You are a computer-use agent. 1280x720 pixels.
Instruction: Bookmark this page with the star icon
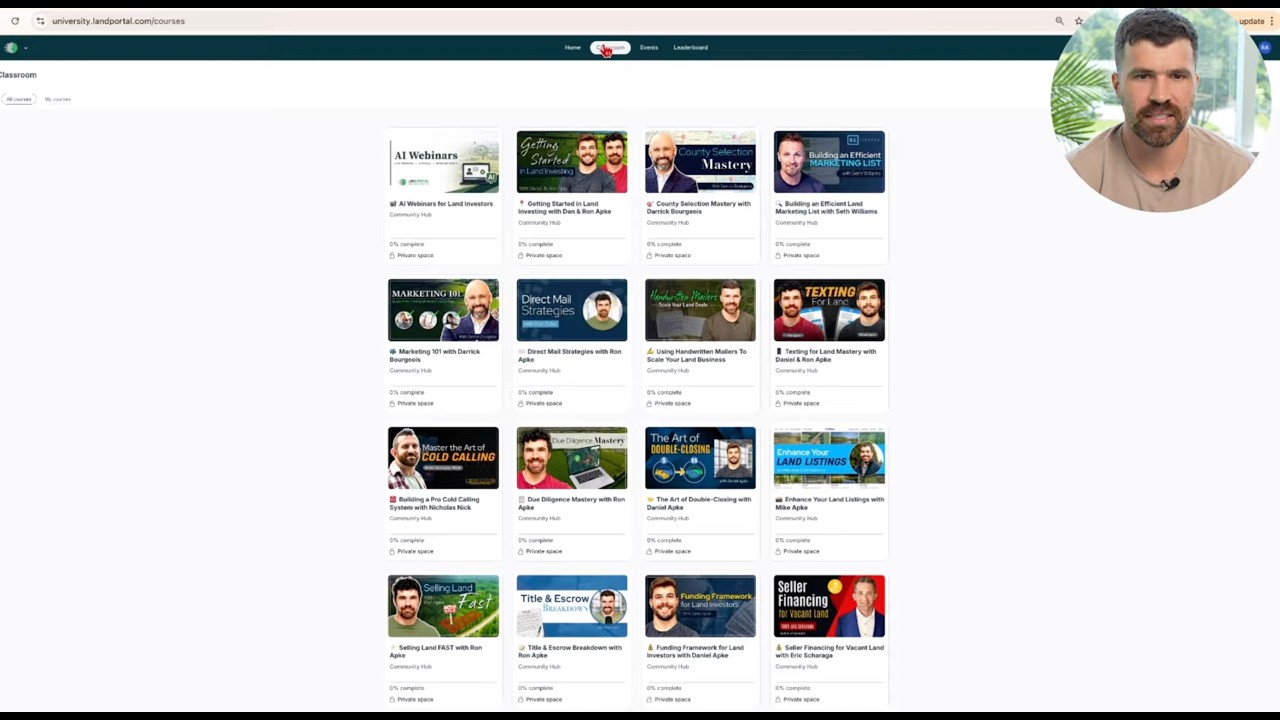click(x=1079, y=21)
